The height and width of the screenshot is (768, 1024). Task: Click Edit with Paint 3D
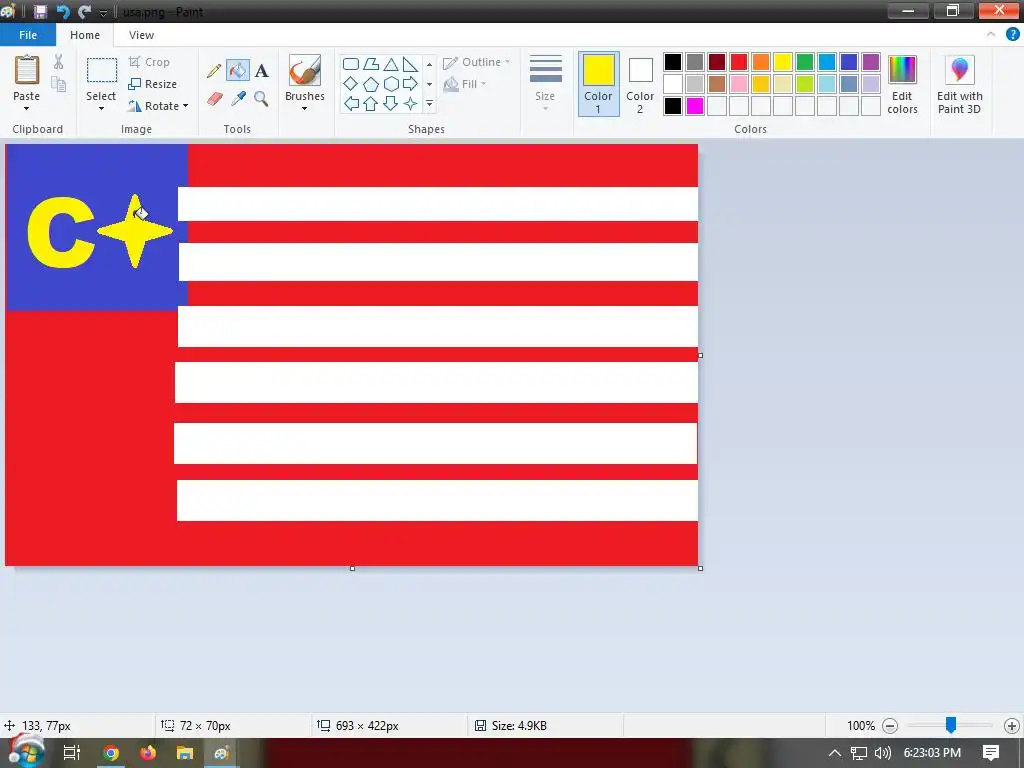pos(959,85)
